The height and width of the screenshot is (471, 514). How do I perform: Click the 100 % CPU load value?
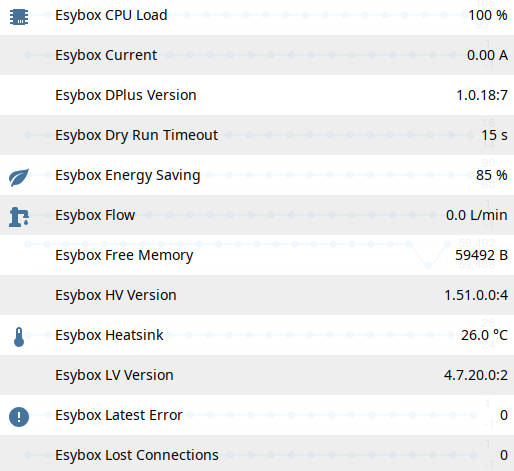[488, 15]
